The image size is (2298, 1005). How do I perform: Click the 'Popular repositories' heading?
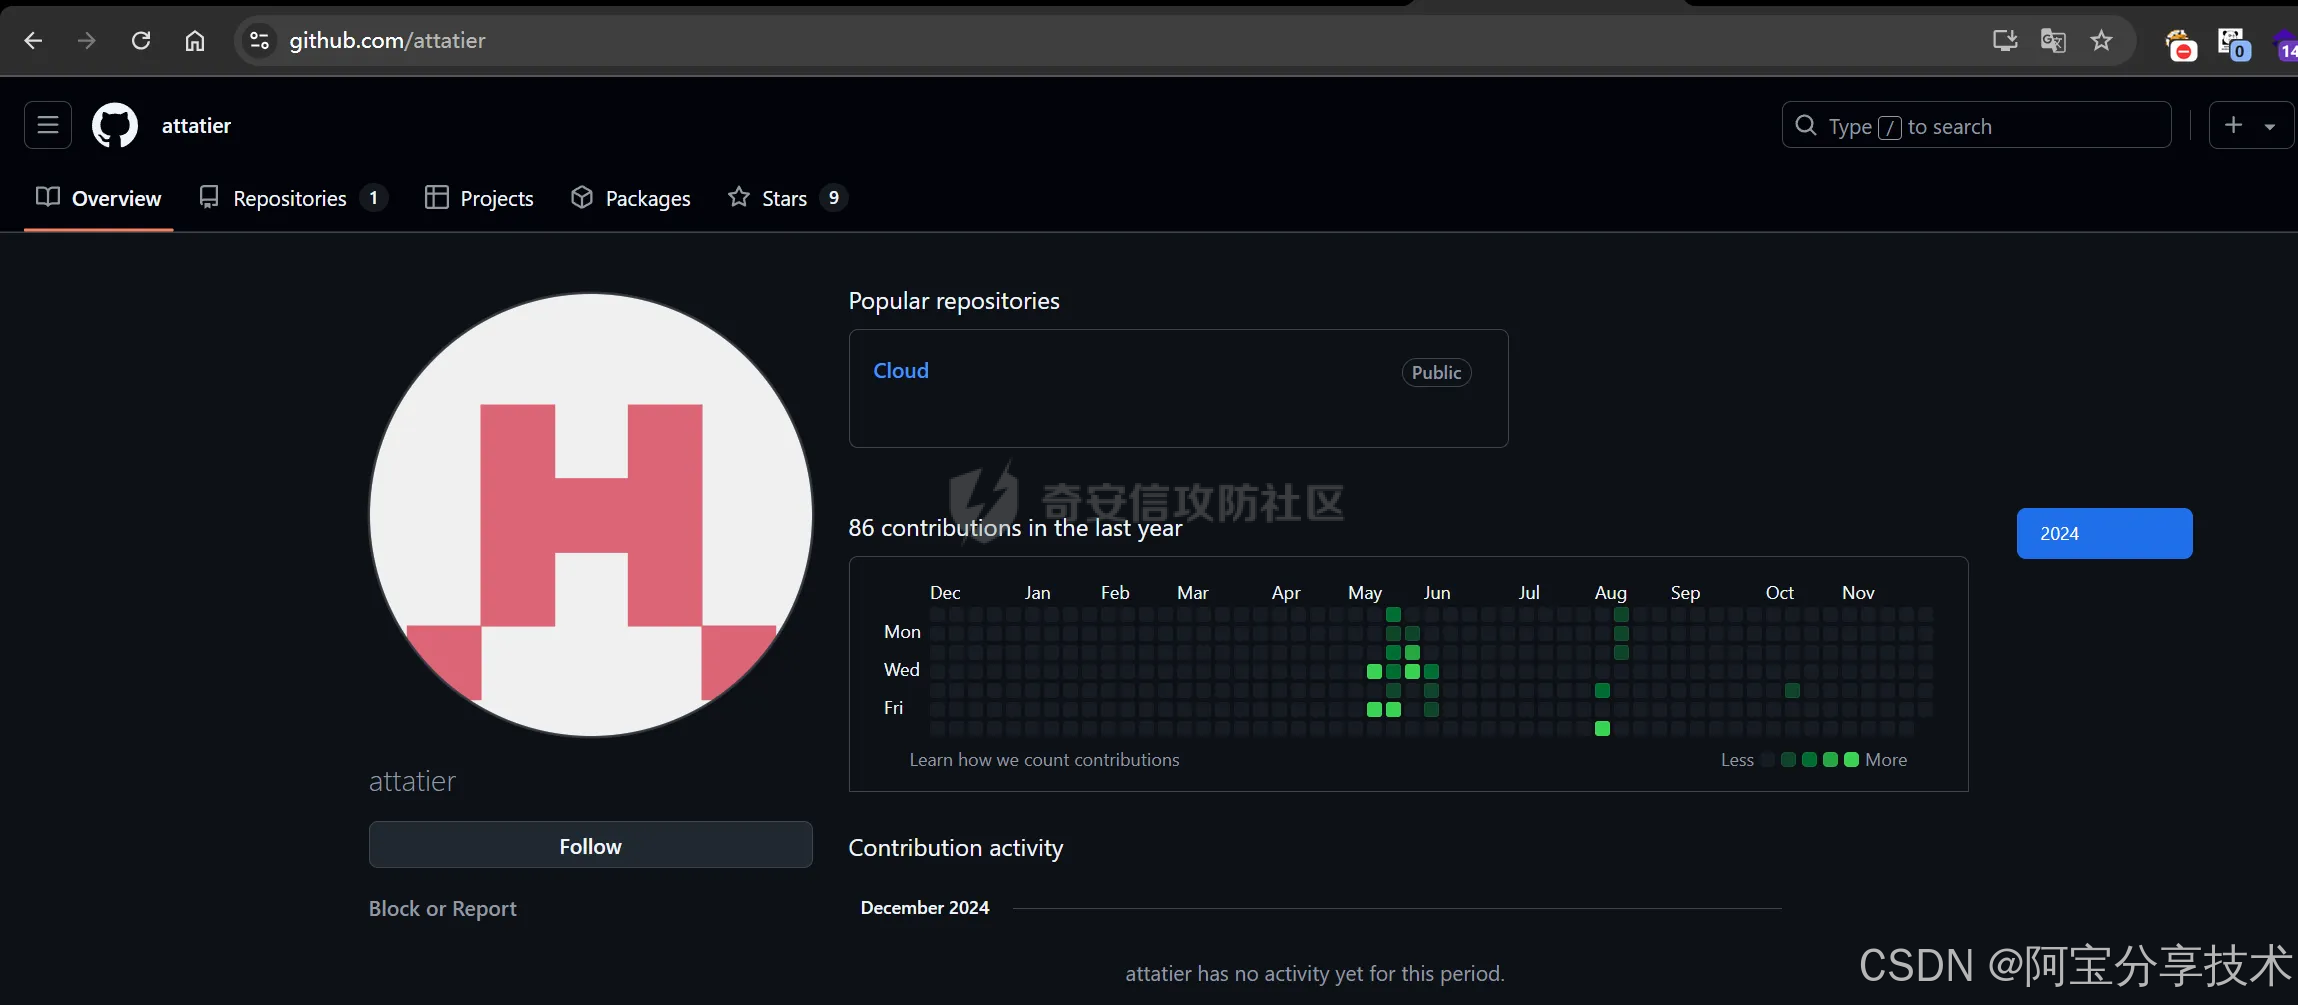click(x=954, y=301)
